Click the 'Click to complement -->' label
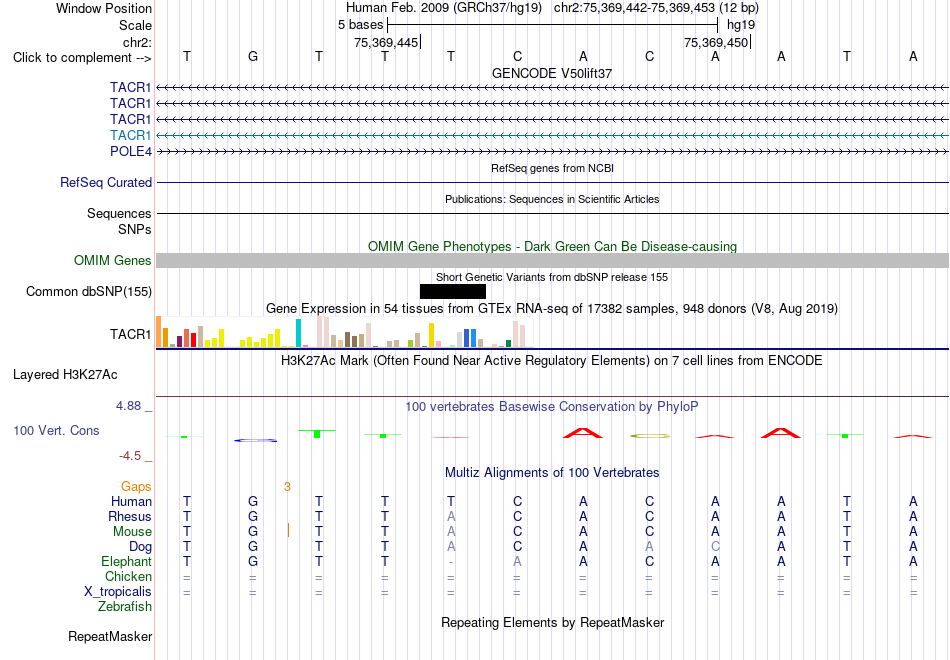Viewport: 950px width, 660px height. 82,58
